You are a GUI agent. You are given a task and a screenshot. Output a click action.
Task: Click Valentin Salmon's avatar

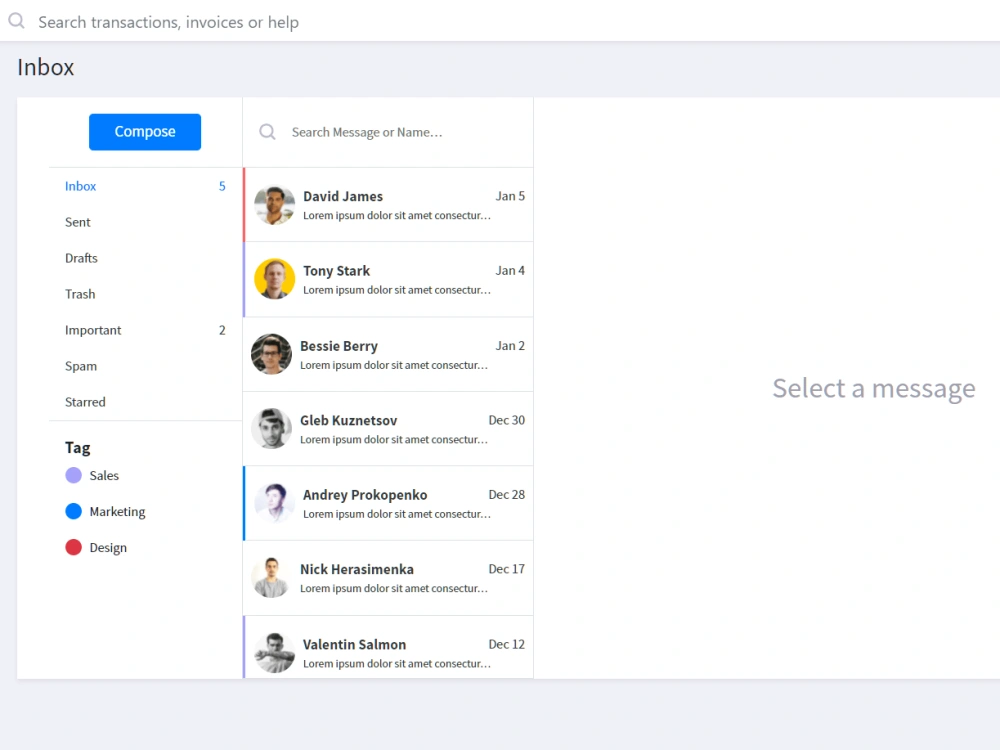click(274, 652)
